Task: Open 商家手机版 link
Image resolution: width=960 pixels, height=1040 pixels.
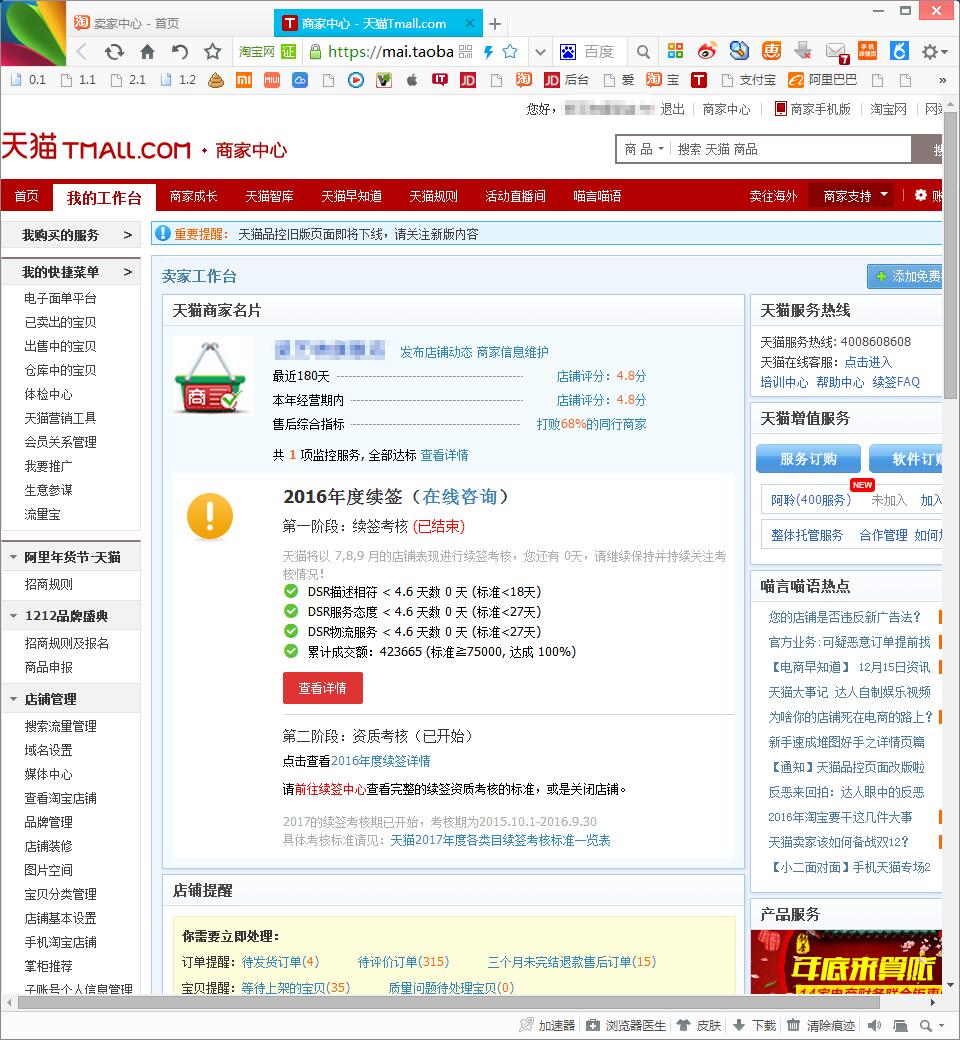Action: point(813,109)
